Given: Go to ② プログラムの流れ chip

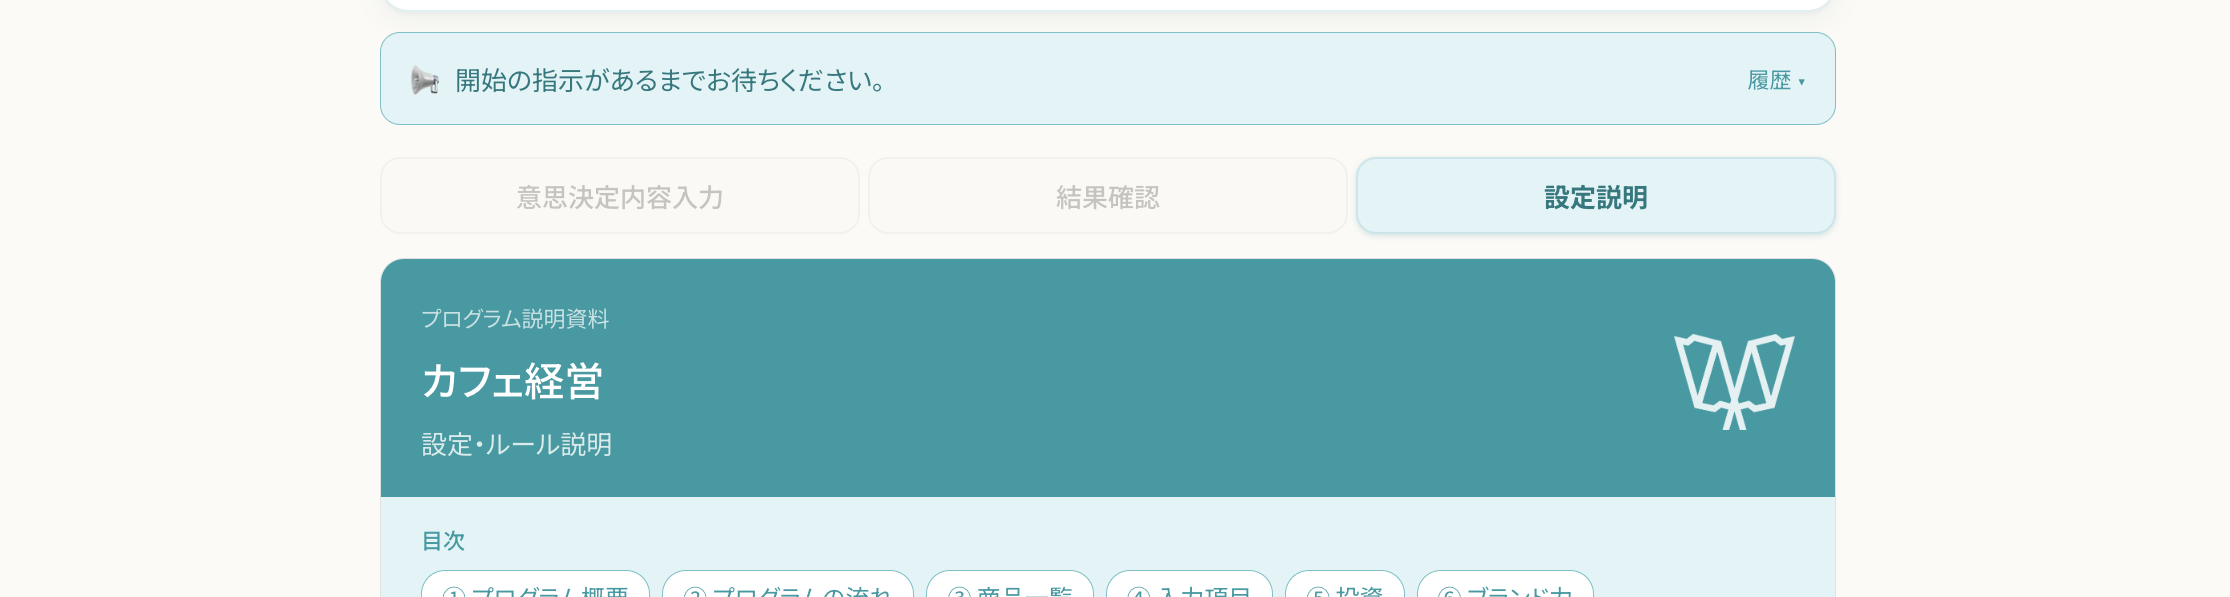Looking at the screenshot, I should click(x=788, y=585).
